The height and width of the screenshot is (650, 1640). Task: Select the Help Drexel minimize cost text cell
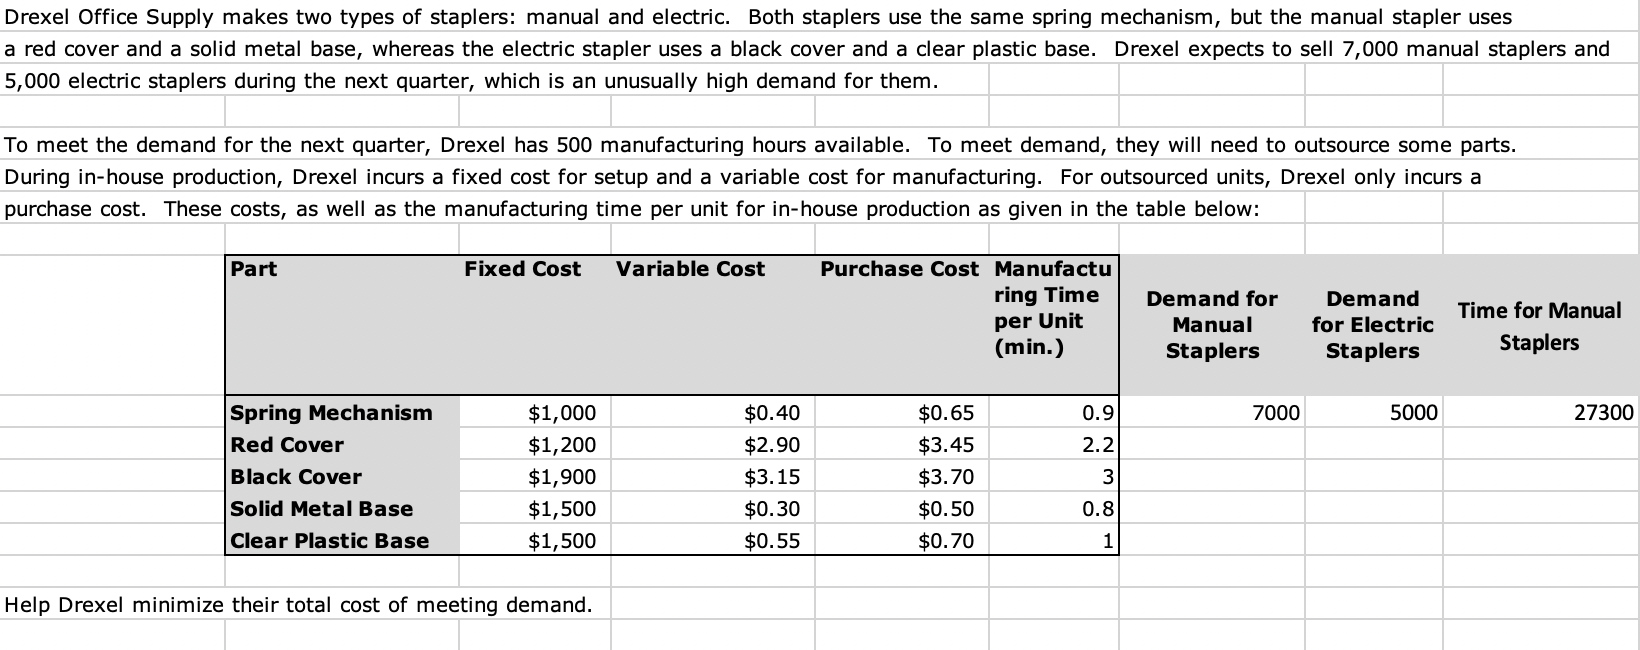point(299,604)
